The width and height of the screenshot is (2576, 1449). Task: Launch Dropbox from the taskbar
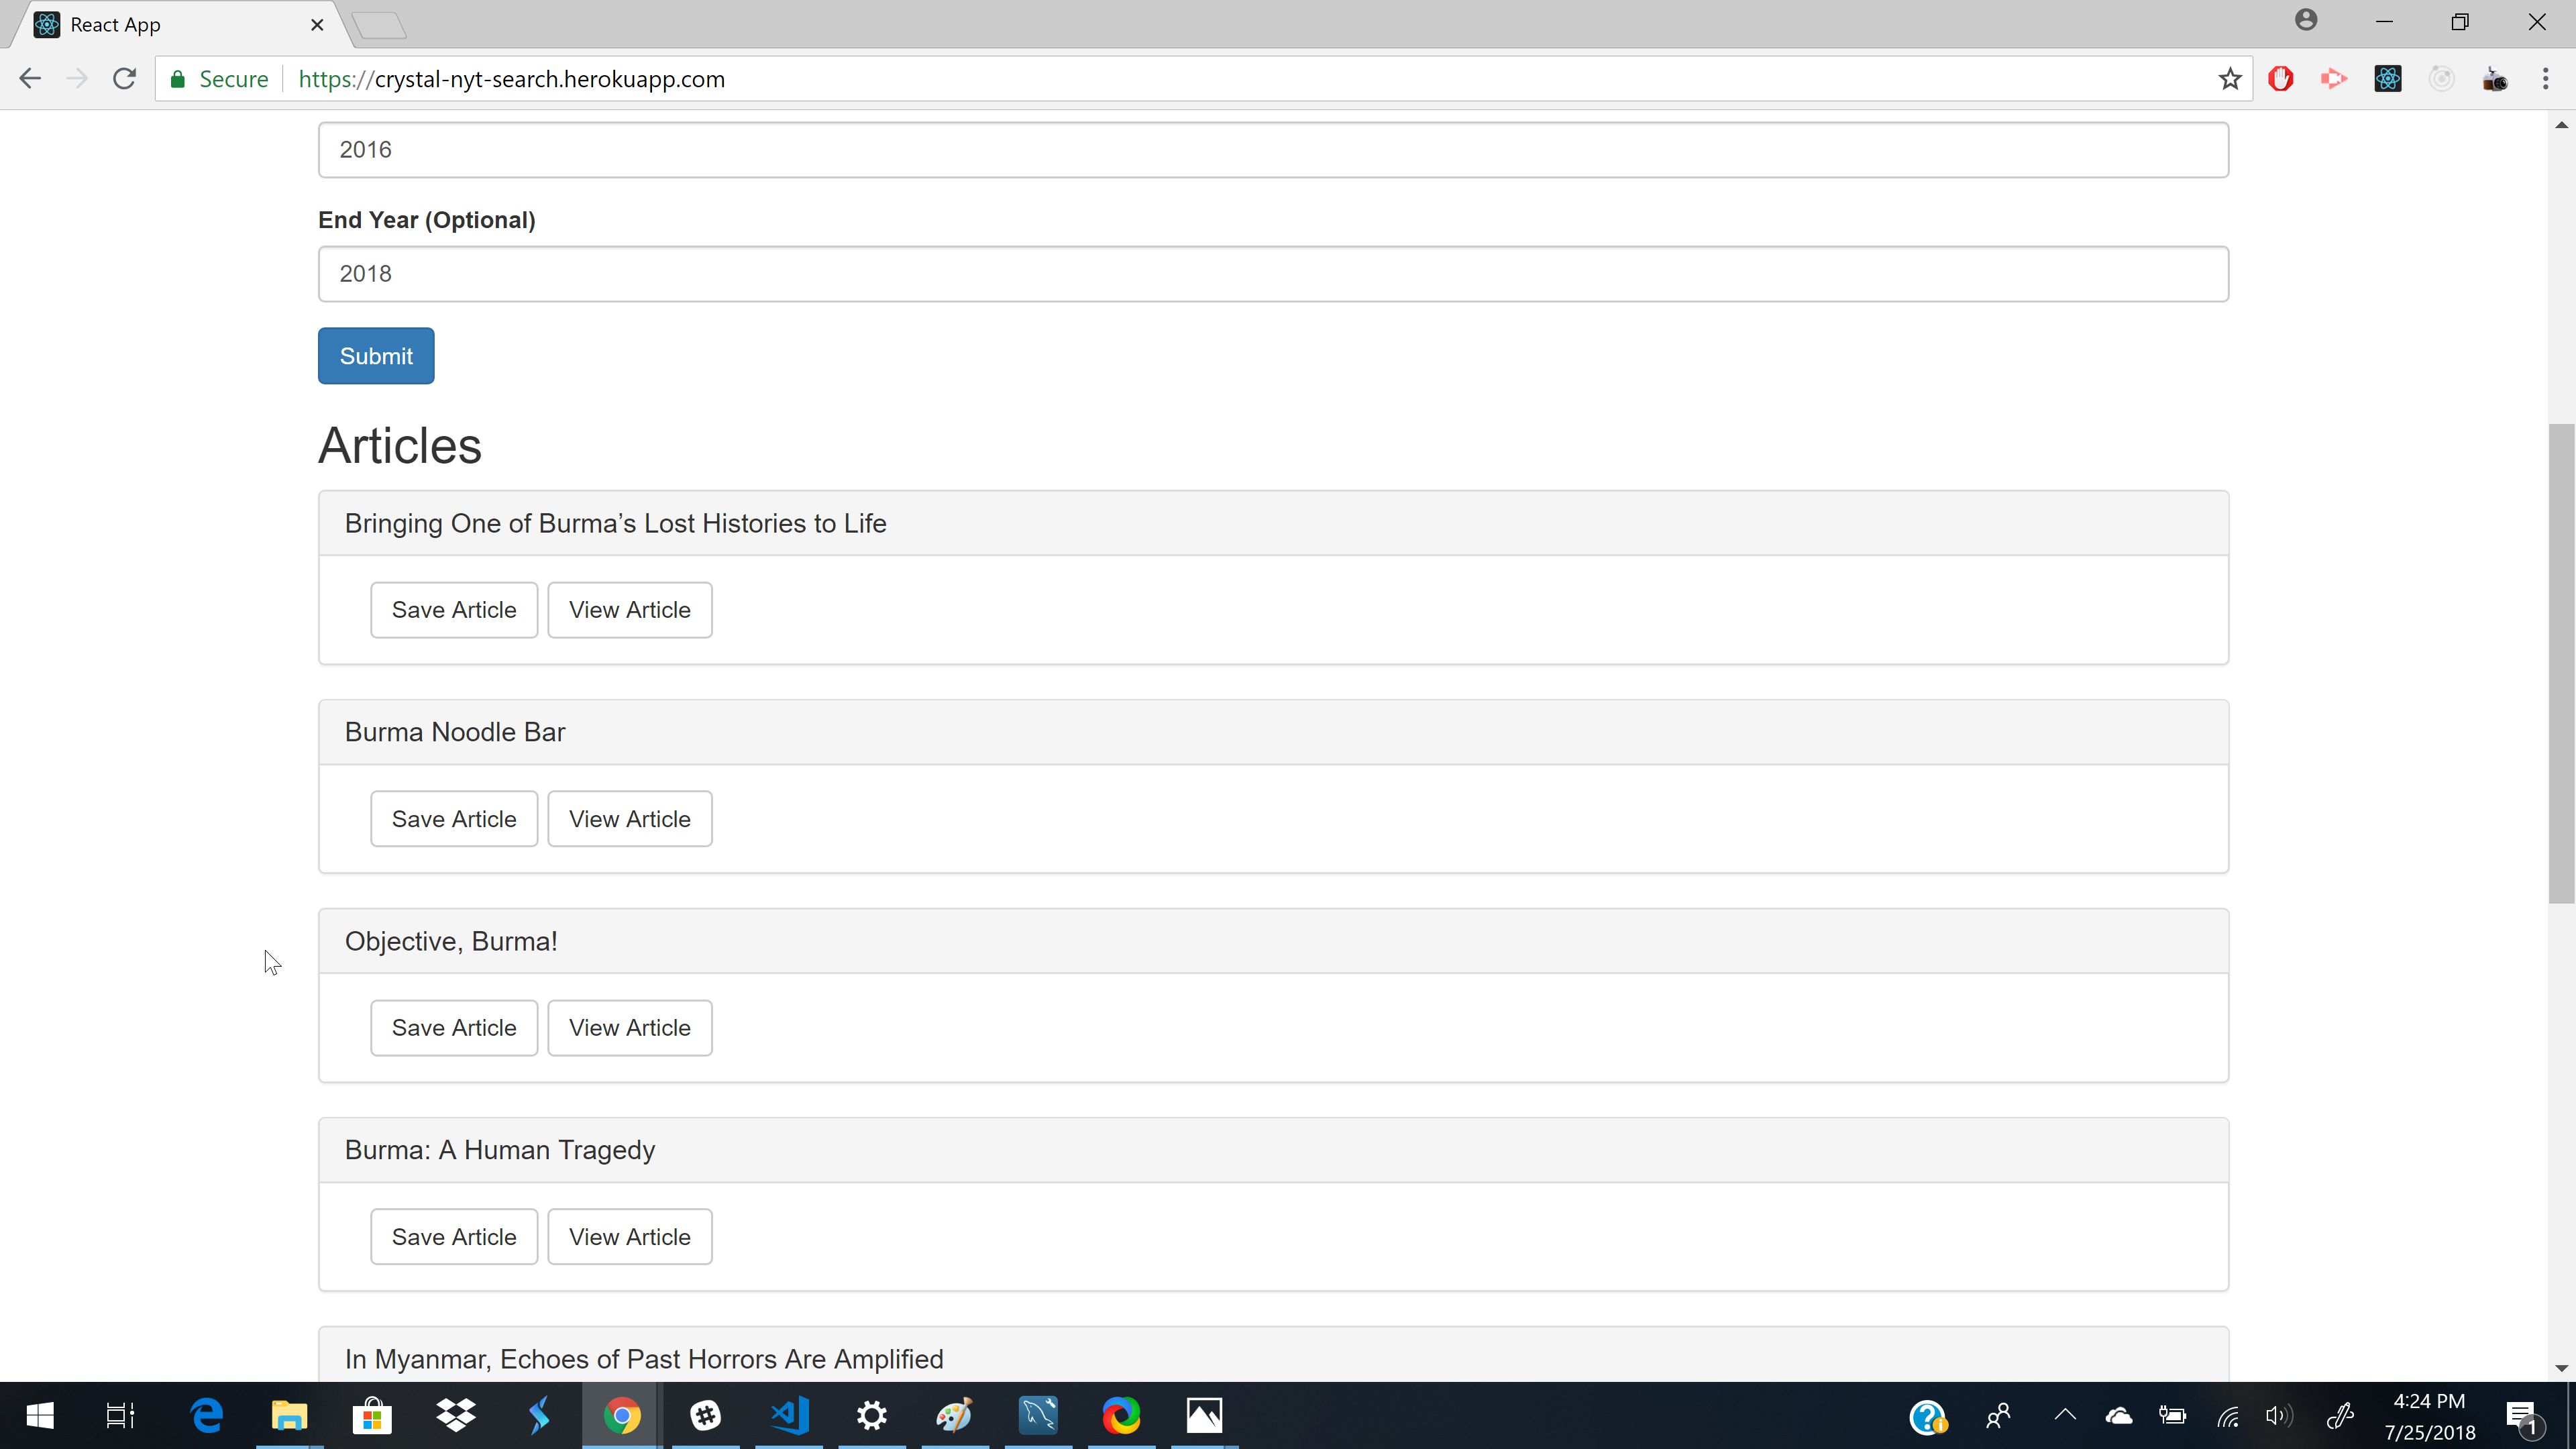click(x=456, y=1415)
